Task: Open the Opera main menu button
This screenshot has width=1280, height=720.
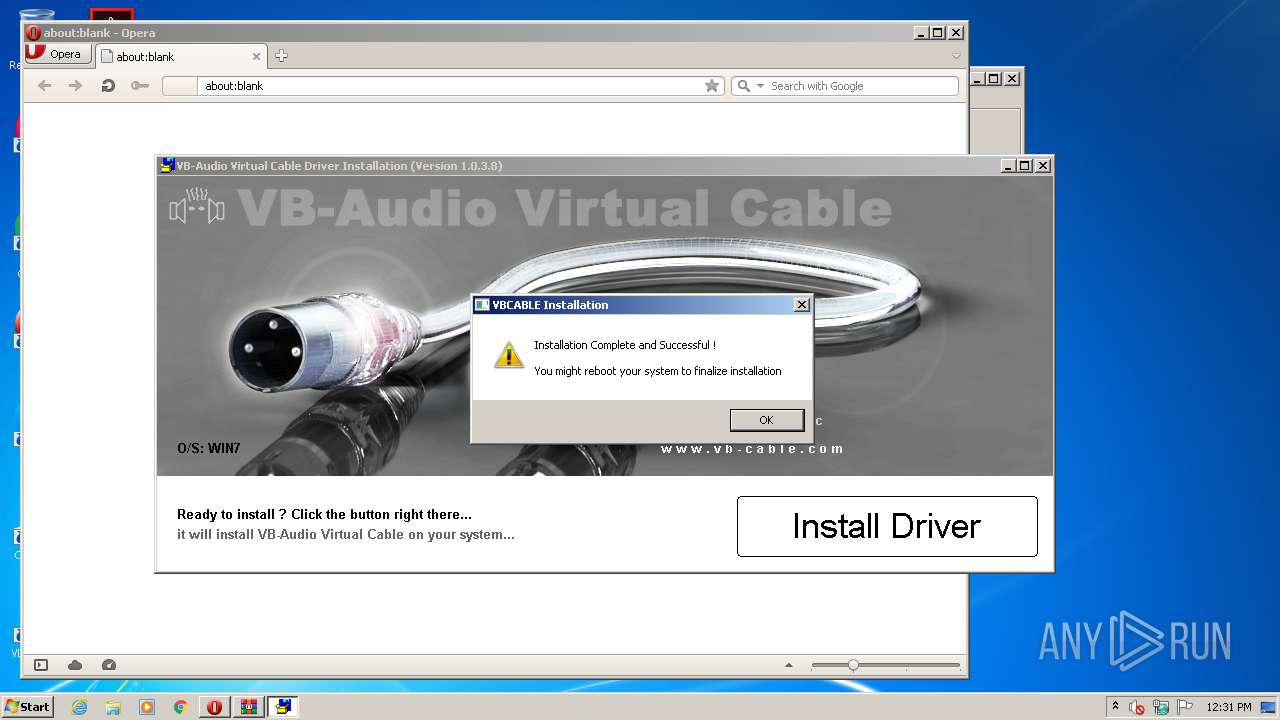Action: coord(58,54)
